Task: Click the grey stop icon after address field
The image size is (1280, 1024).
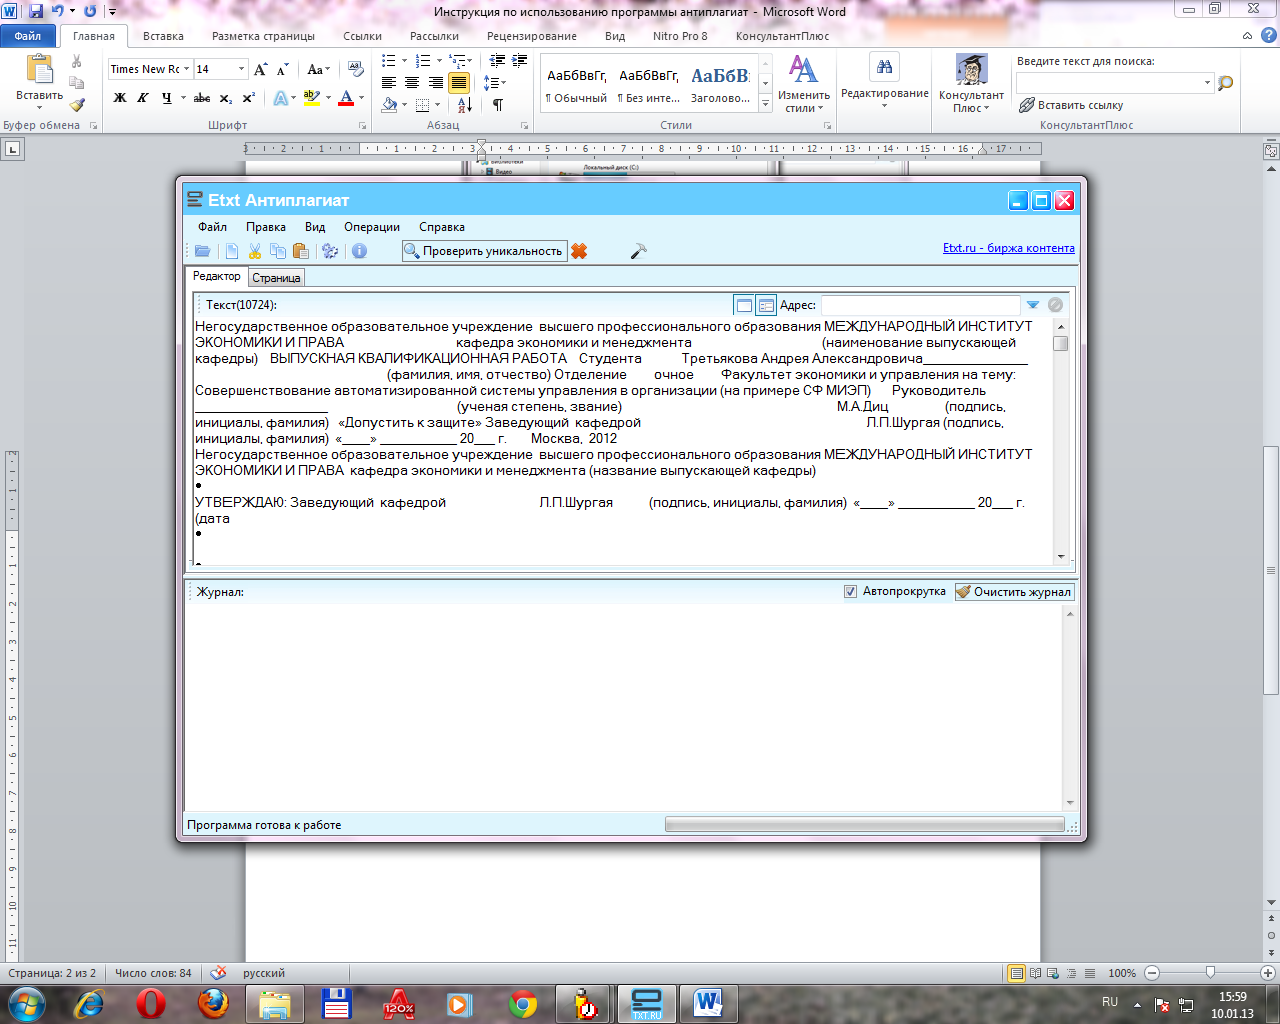Action: 1055,305
